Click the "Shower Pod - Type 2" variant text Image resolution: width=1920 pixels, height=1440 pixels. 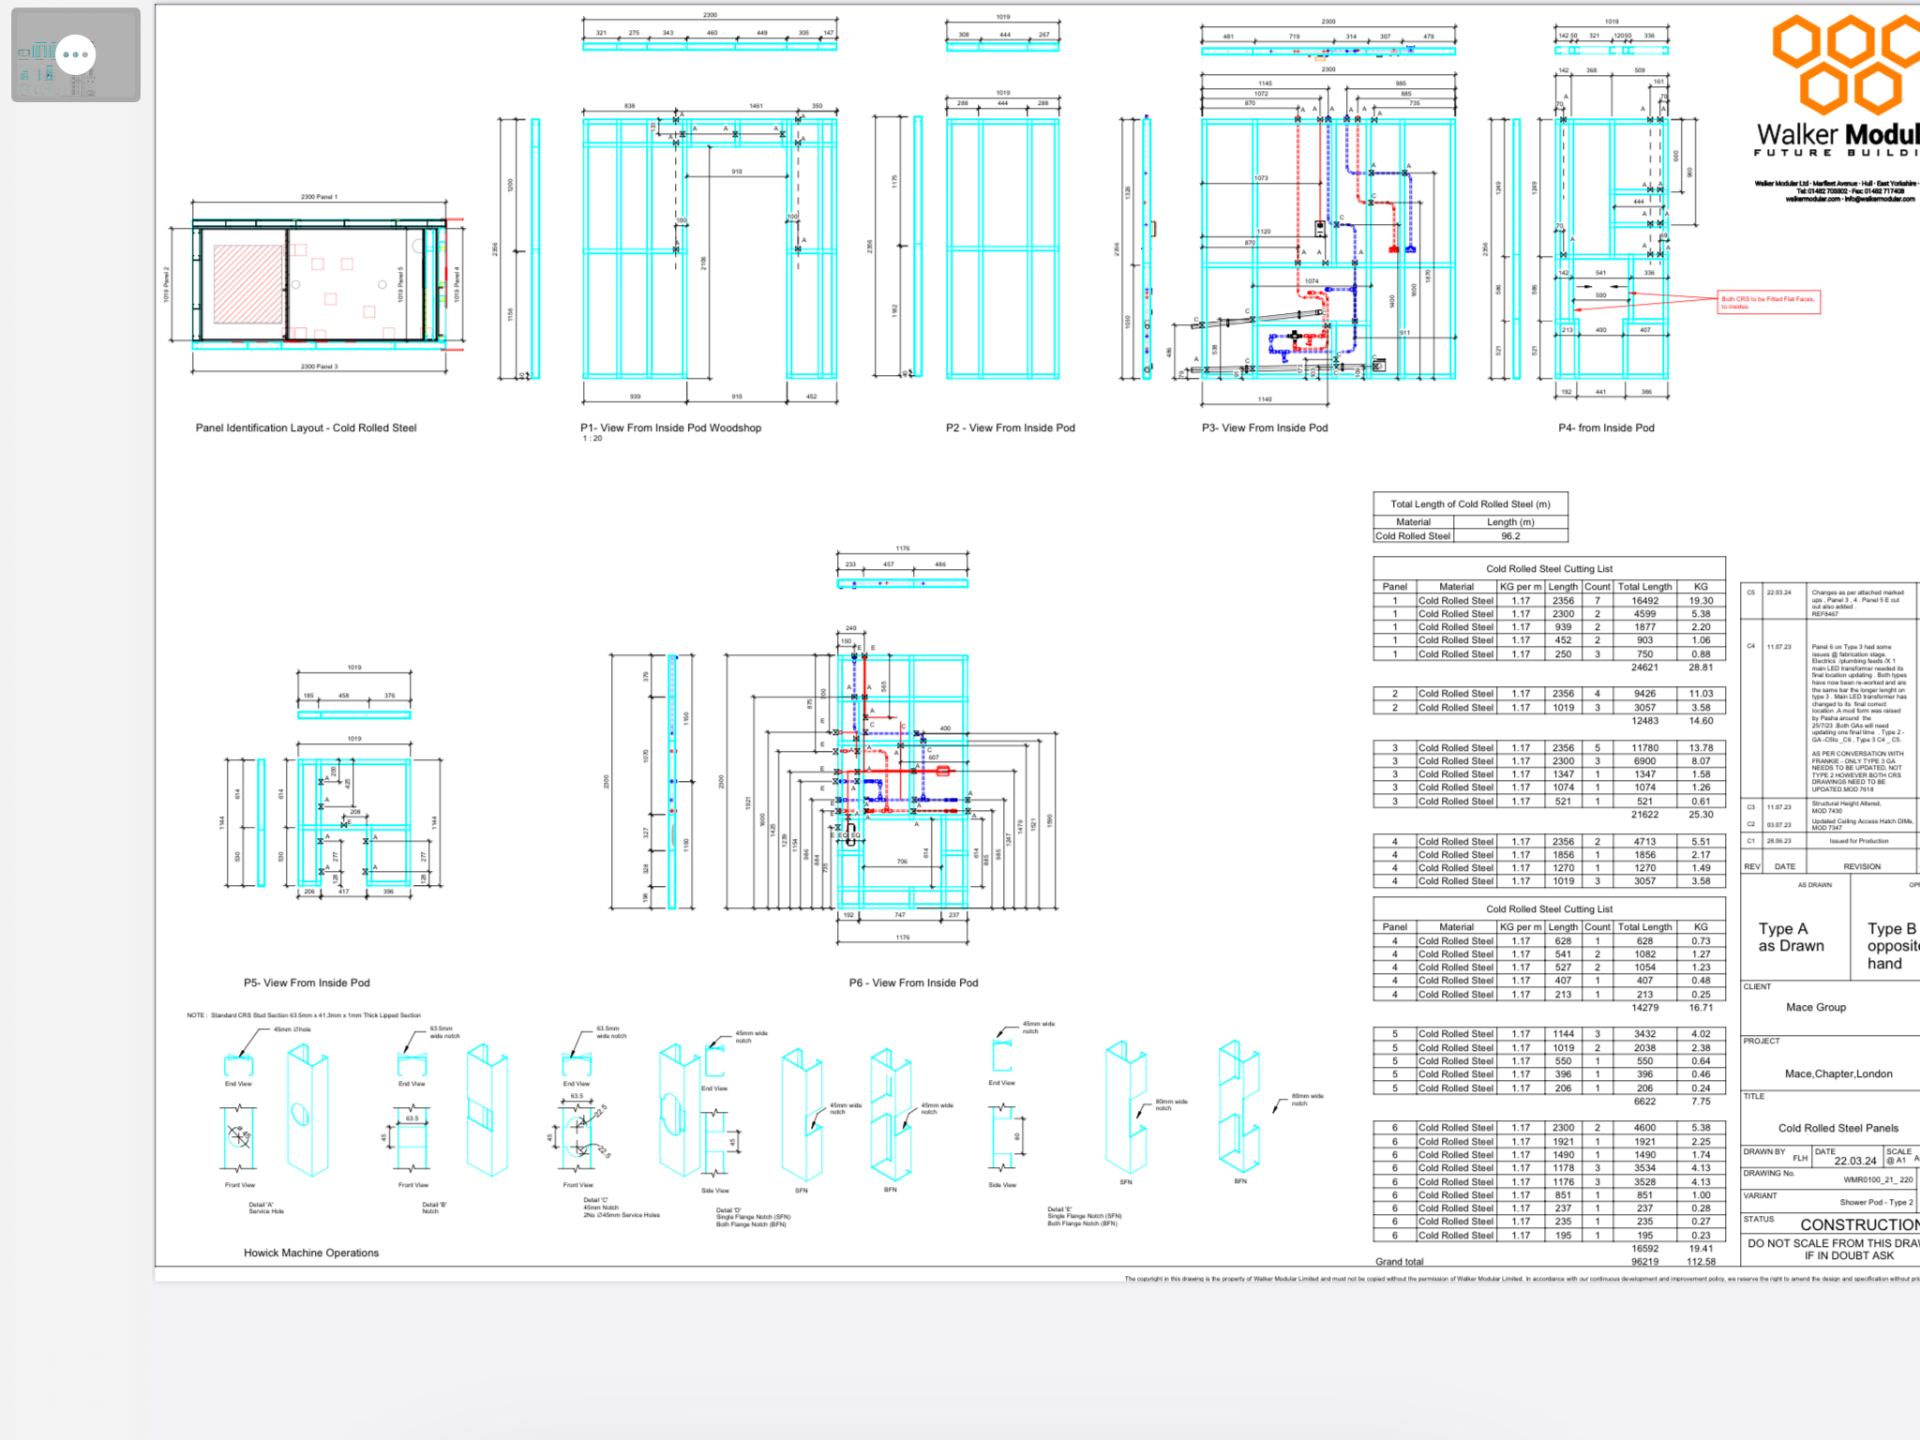1876,1202
